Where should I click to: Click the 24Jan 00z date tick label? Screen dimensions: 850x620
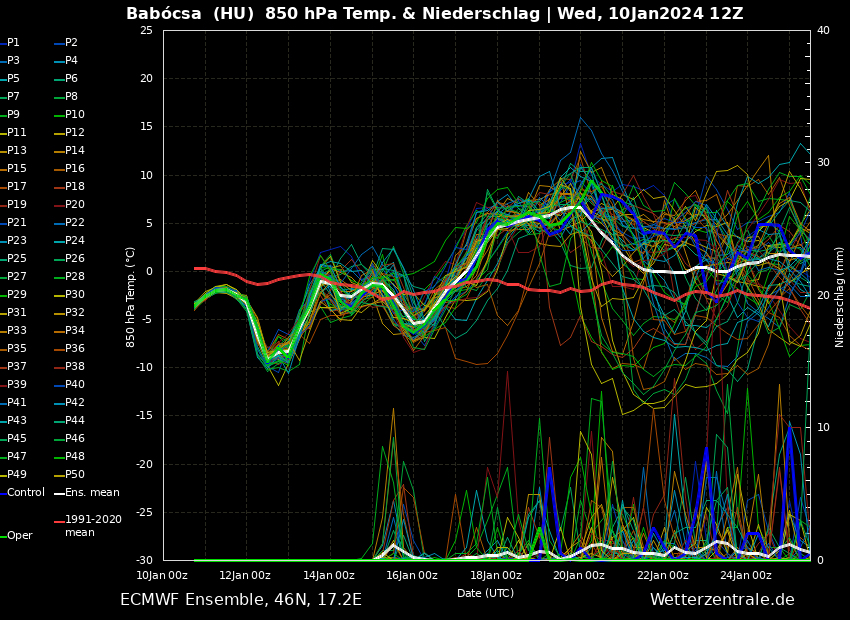746,576
